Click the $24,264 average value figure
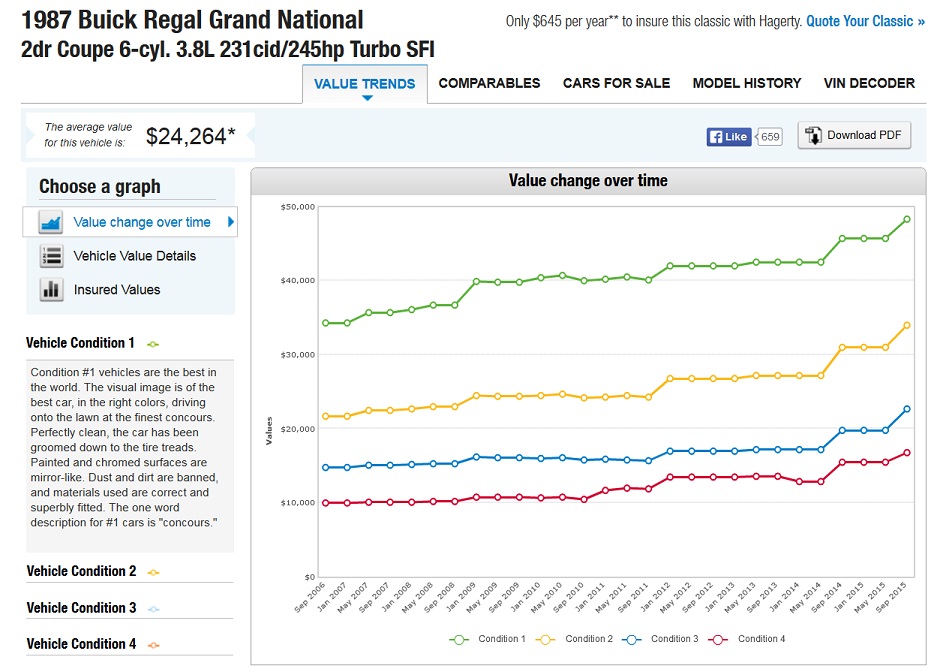Viewport: 940px width, 672px height. point(191,137)
